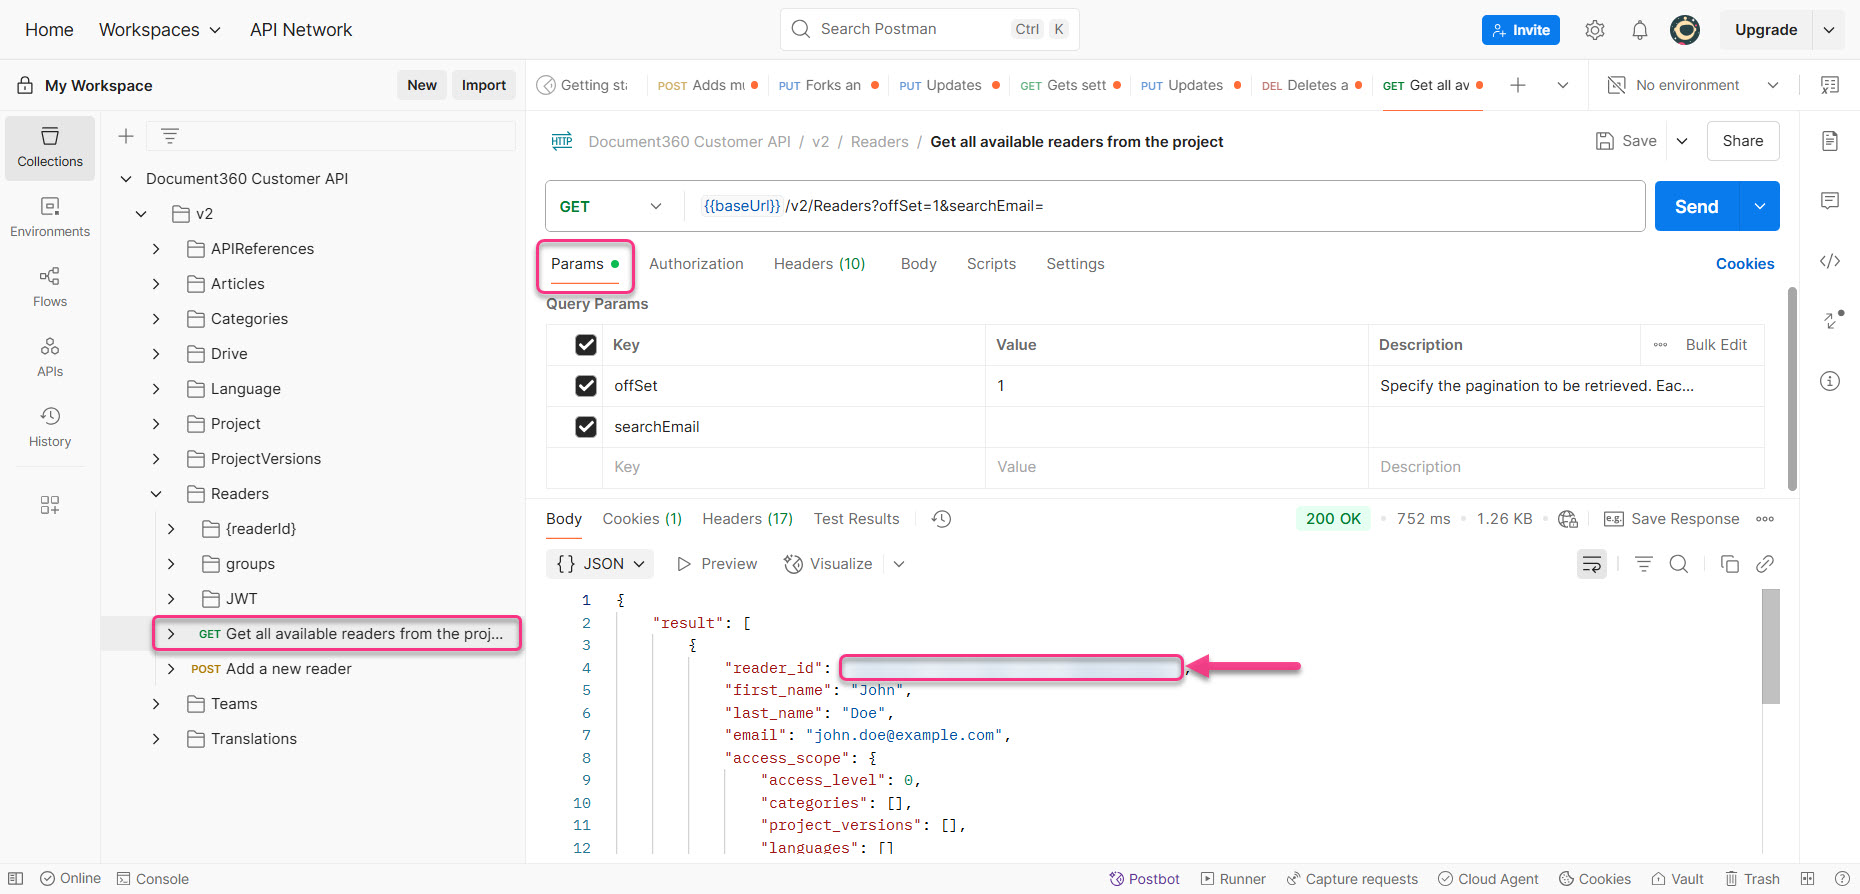
Task: Click the collections filter icon
Action: (x=170, y=136)
